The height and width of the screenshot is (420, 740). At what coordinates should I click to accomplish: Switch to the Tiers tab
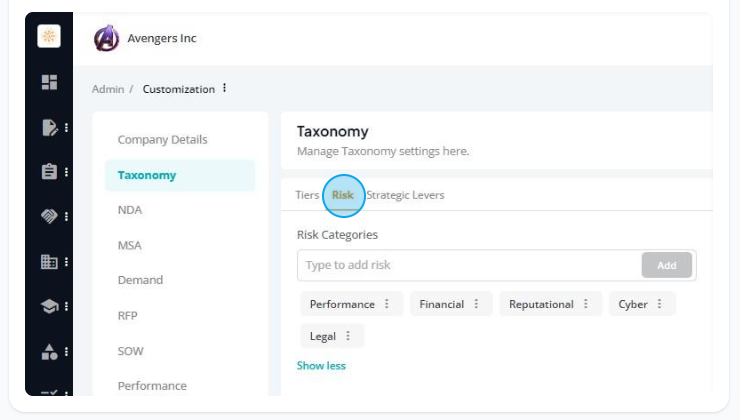[307, 195]
